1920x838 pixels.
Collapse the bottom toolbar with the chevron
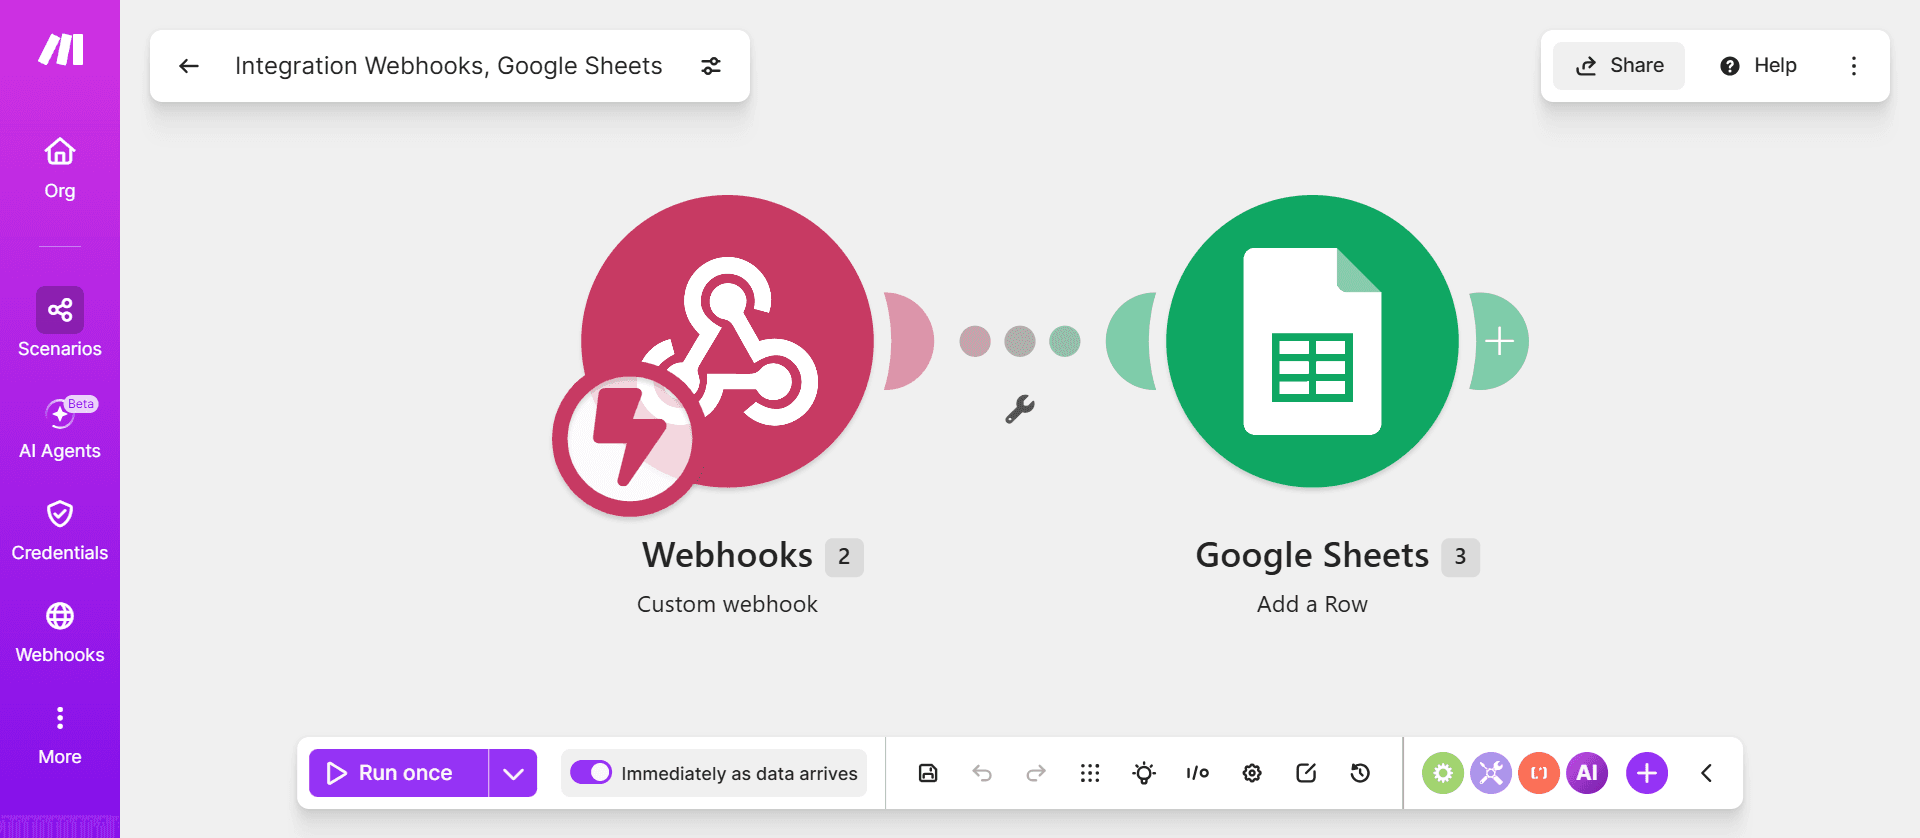point(1707,773)
